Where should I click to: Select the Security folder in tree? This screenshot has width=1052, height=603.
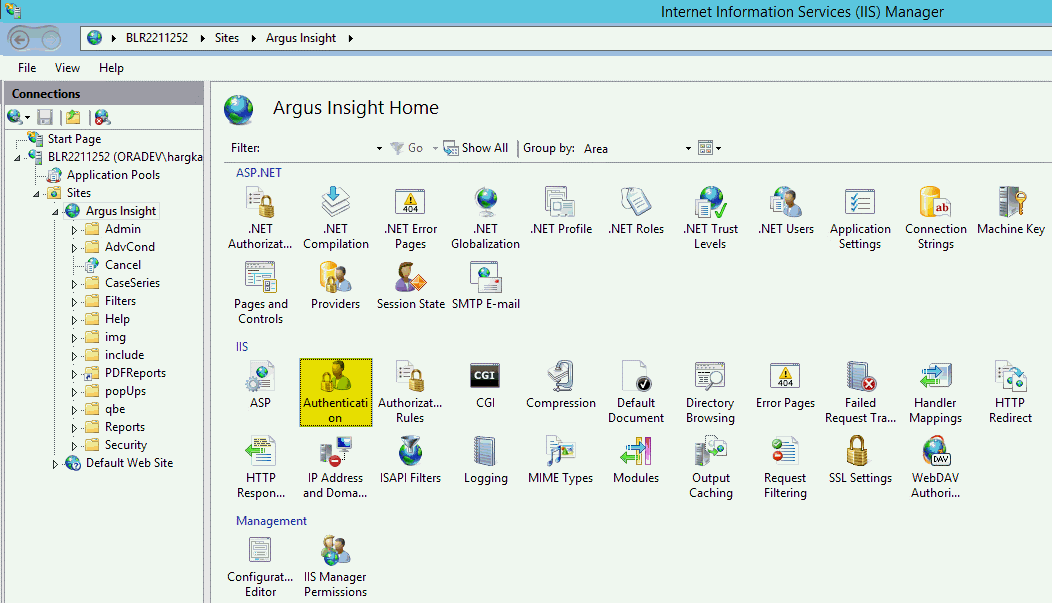click(125, 445)
